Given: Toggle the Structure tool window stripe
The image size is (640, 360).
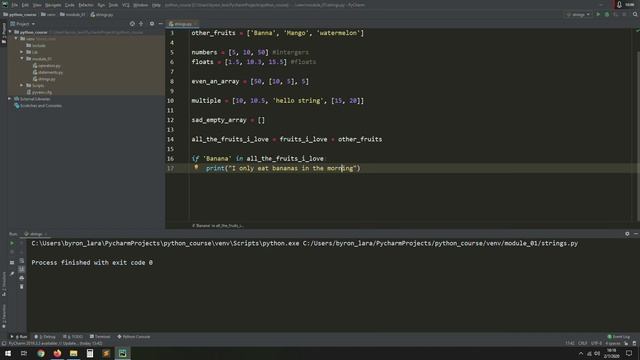Looking at the screenshot, I should (x=4, y=284).
